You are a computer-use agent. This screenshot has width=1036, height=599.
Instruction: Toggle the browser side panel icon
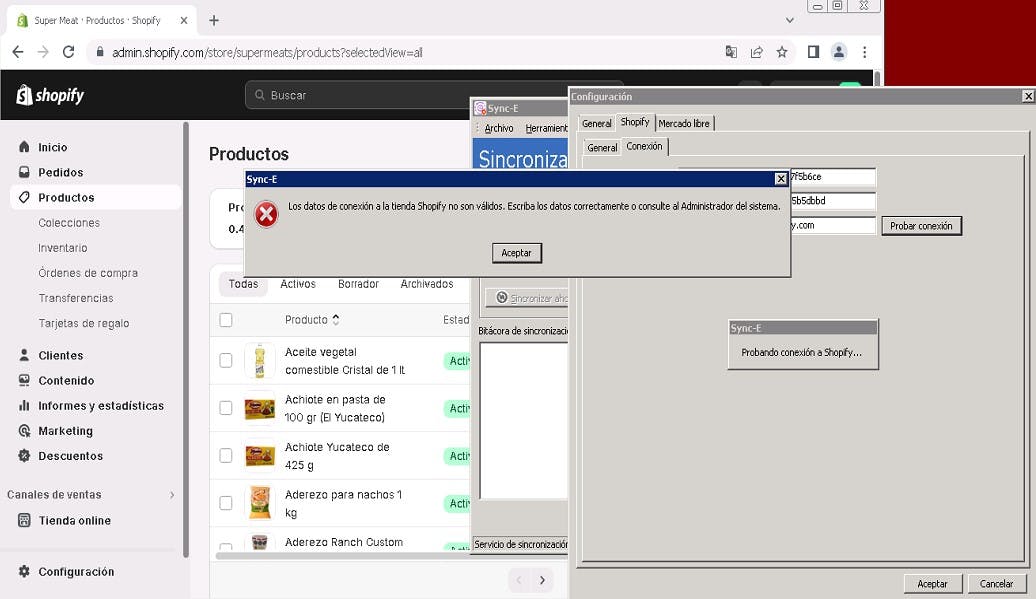click(x=813, y=52)
